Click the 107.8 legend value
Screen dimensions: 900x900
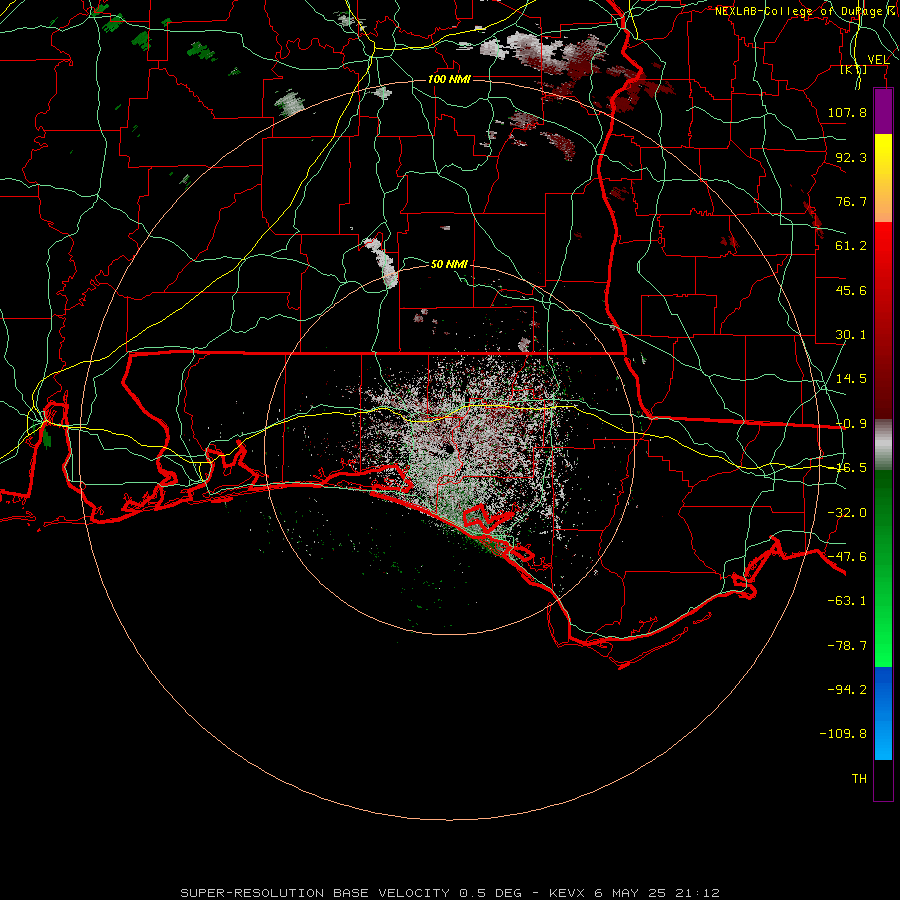847,112
